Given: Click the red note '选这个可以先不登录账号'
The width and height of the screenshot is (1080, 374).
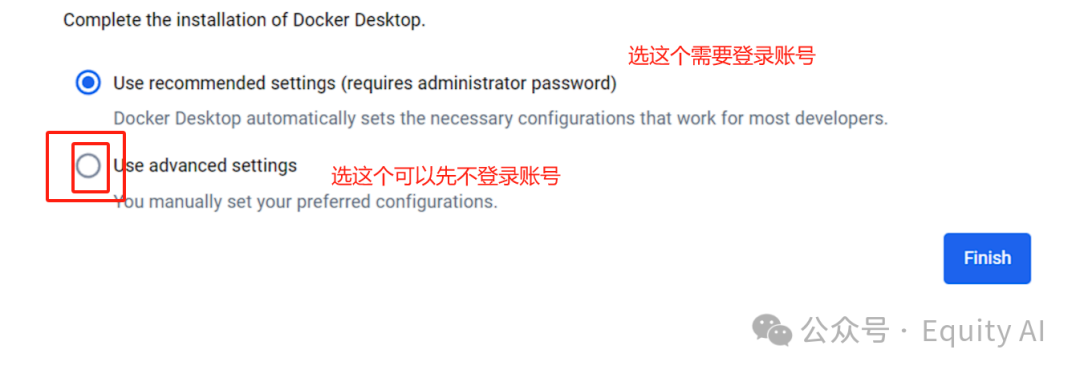Looking at the screenshot, I should (x=446, y=177).
